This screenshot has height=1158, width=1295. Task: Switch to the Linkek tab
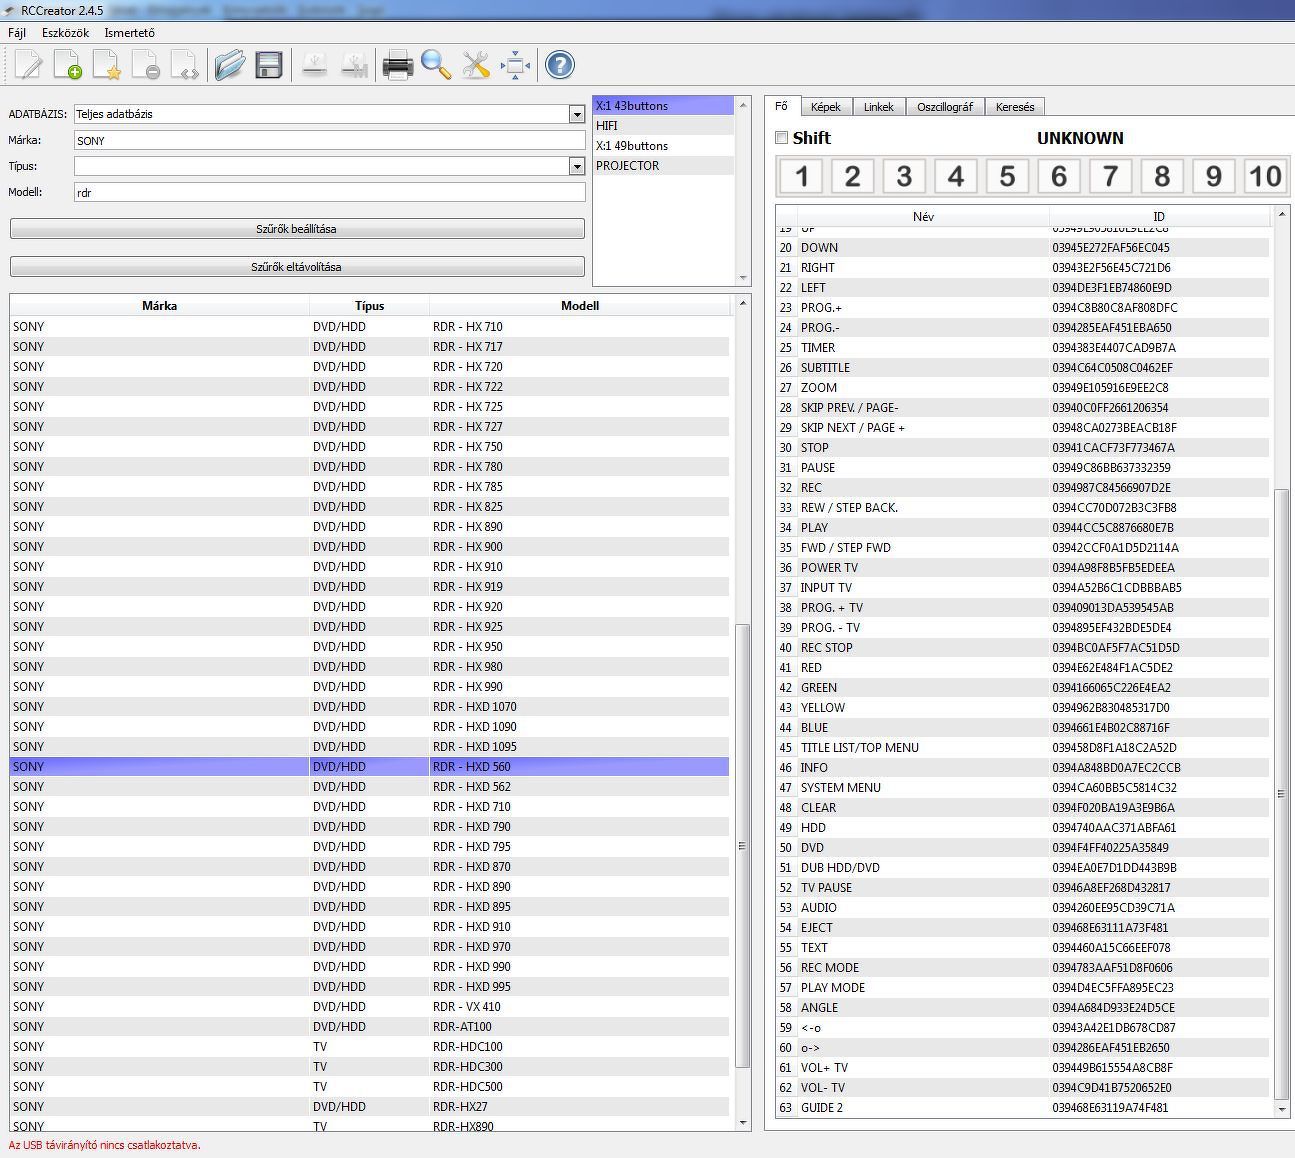point(879,107)
